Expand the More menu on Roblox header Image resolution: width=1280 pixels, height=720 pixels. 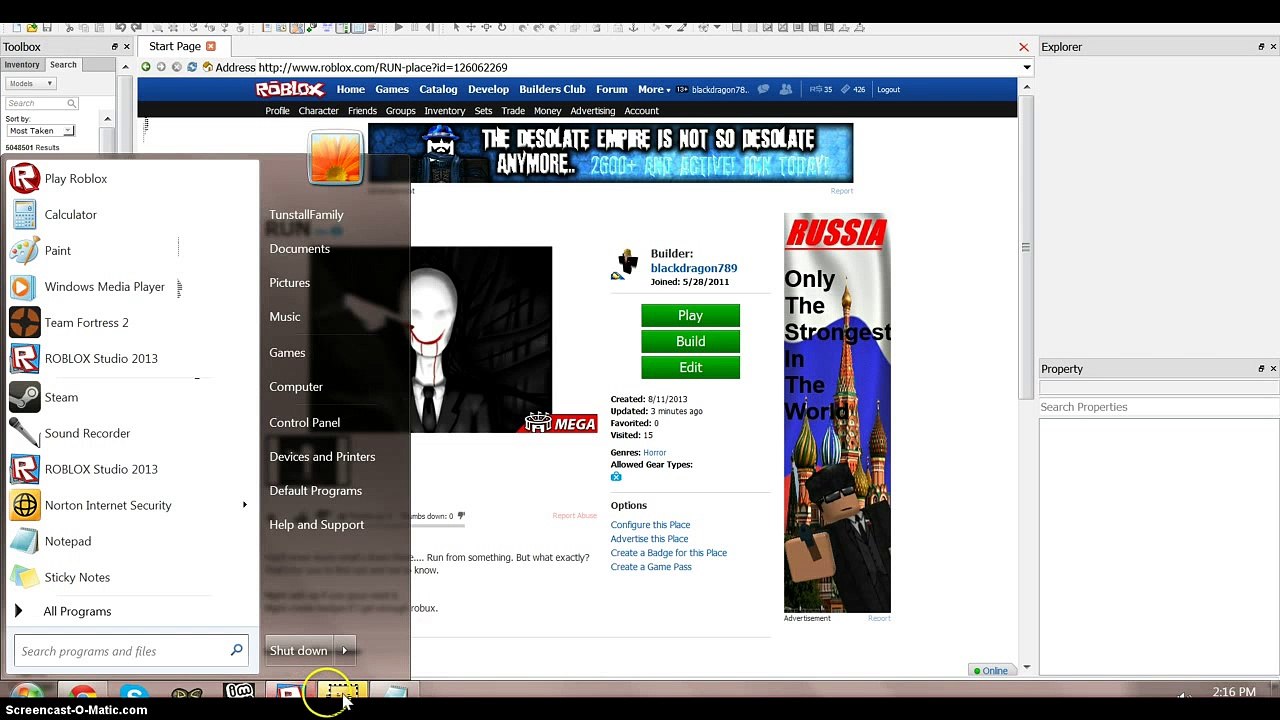654,89
